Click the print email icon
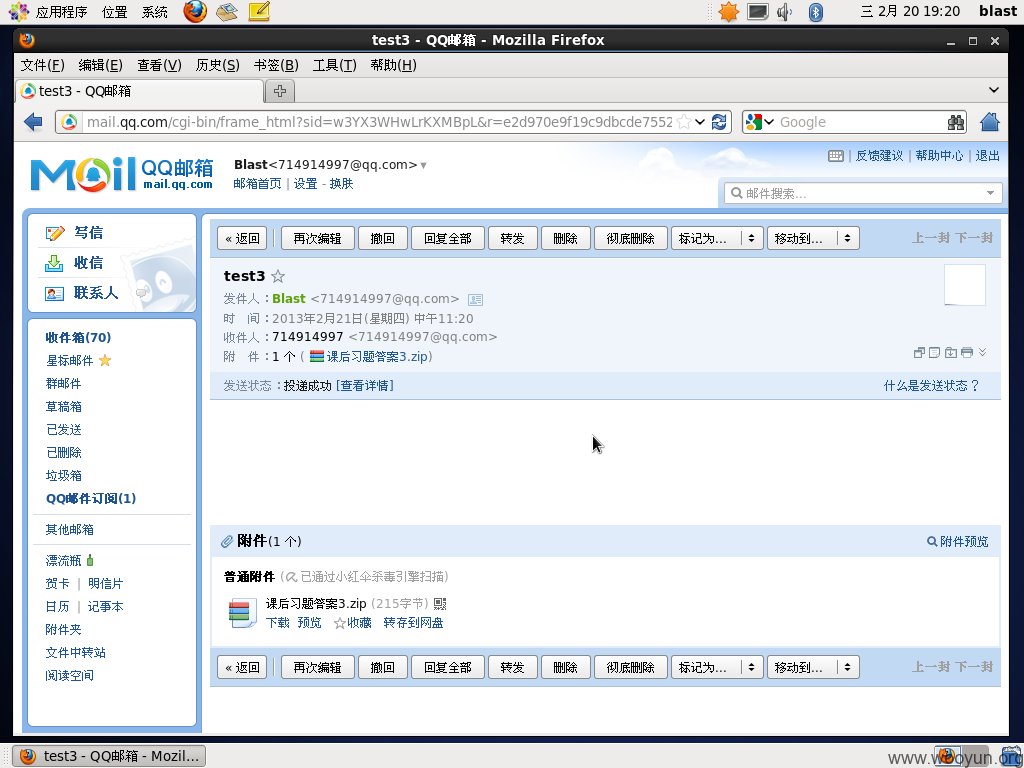The width and height of the screenshot is (1024, 768). [967, 353]
